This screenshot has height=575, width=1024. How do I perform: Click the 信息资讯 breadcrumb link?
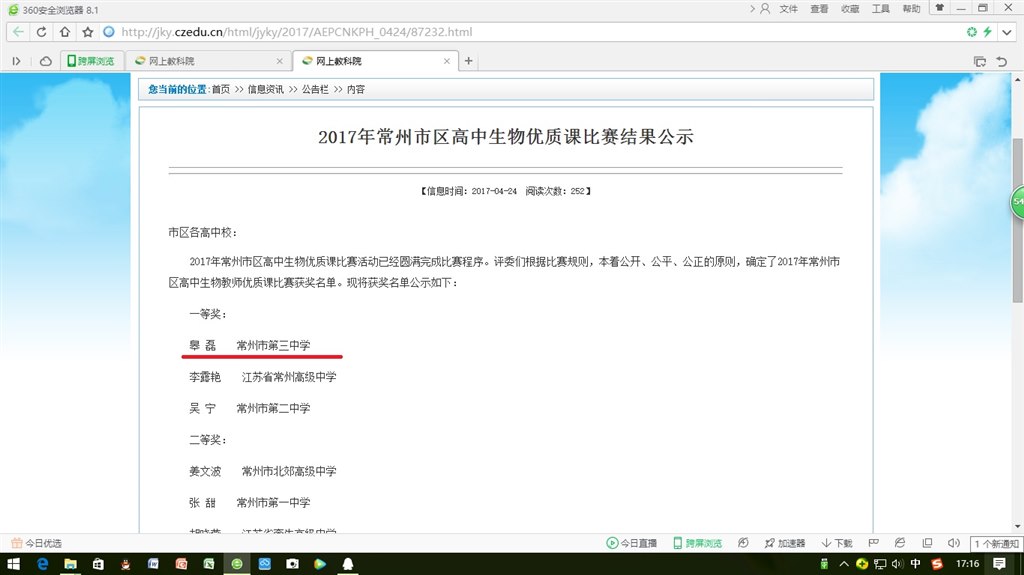click(x=266, y=90)
